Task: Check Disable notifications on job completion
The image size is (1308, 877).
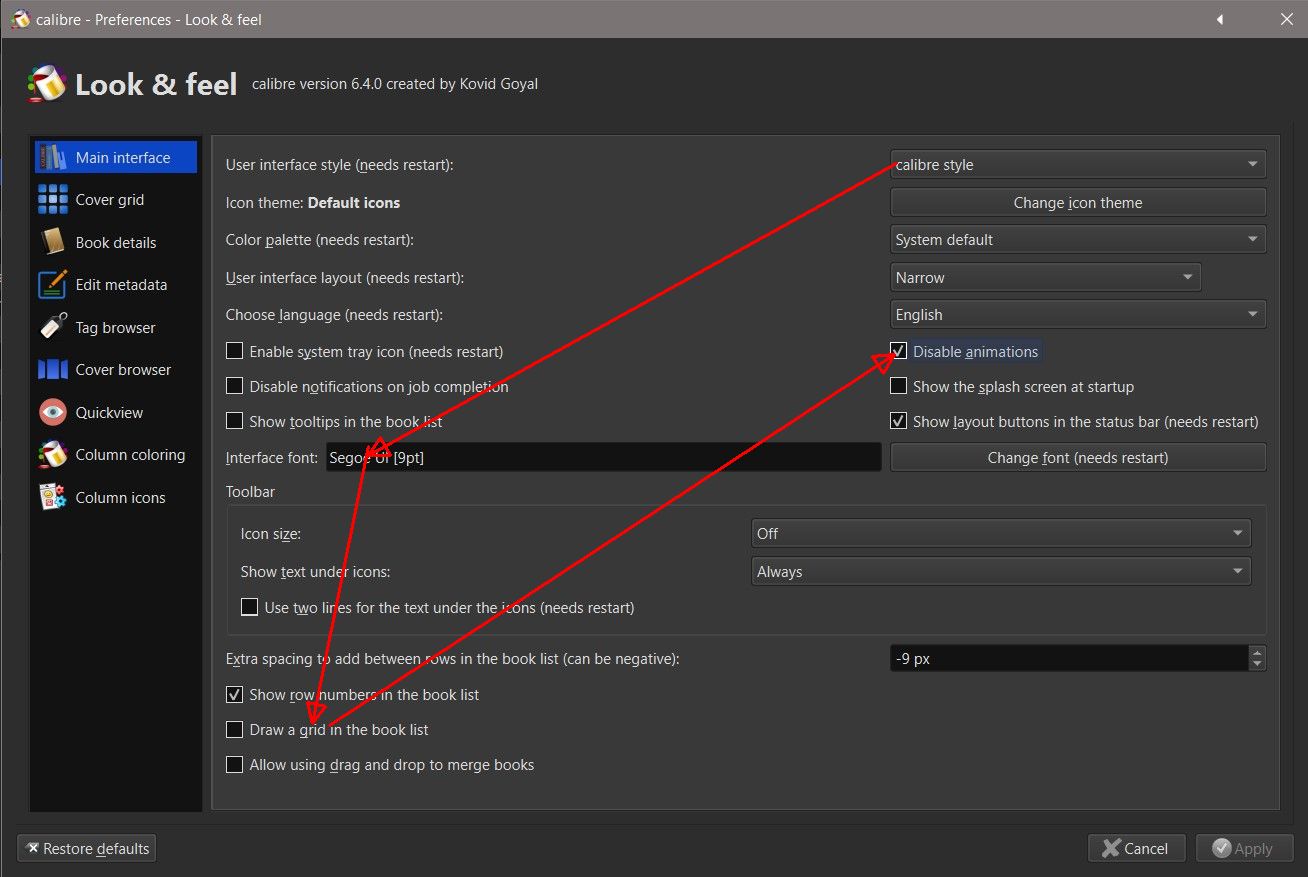Action: (x=234, y=386)
